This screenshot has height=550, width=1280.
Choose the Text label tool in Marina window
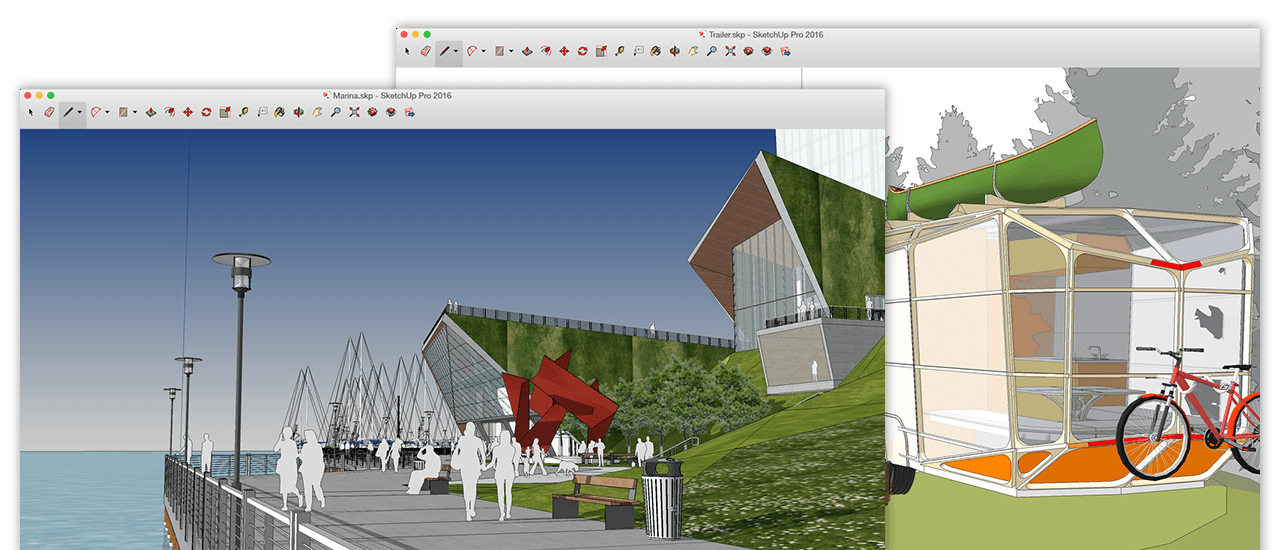point(262,112)
